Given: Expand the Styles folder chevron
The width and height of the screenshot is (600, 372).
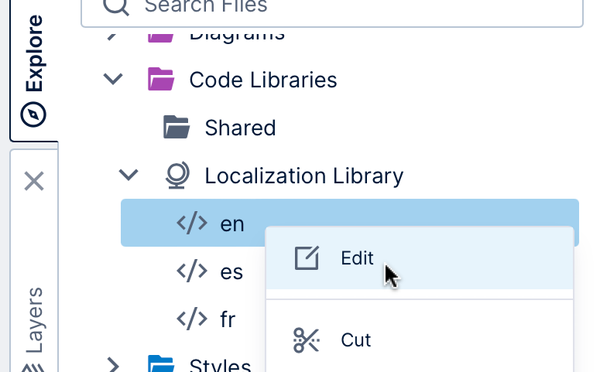Looking at the screenshot, I should (x=113, y=365).
